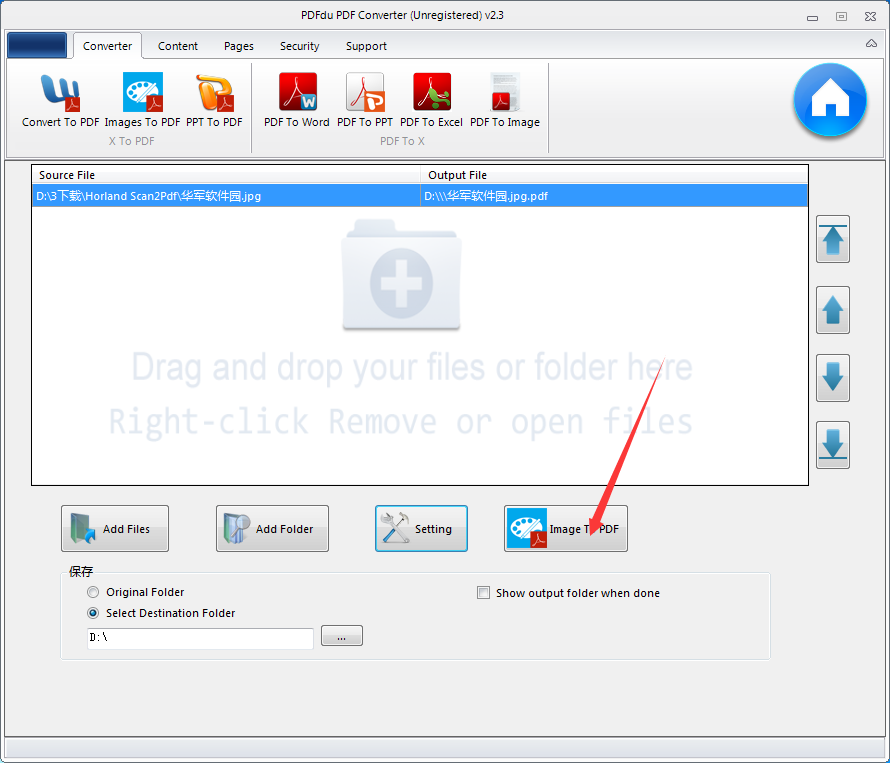Open the Images To PDF converter
The width and height of the screenshot is (890, 763).
(142, 100)
